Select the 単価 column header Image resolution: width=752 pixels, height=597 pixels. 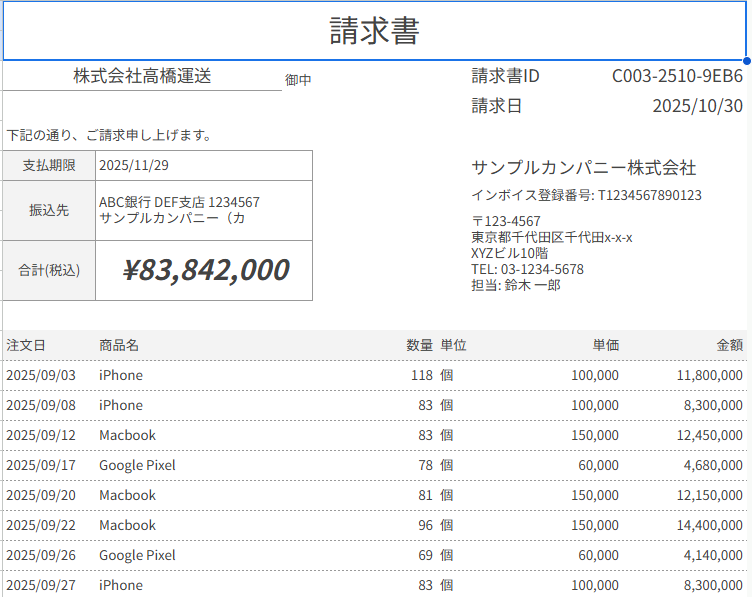pos(606,345)
